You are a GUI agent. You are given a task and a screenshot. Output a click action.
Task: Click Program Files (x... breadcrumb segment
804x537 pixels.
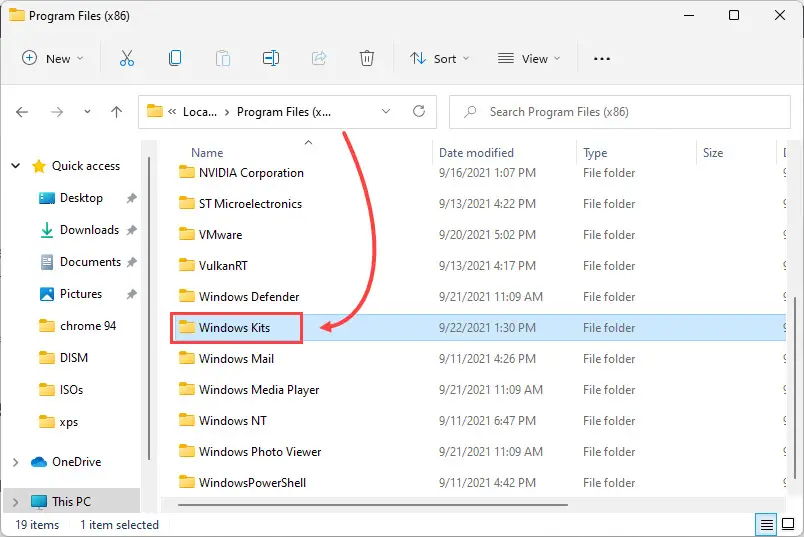click(x=284, y=112)
